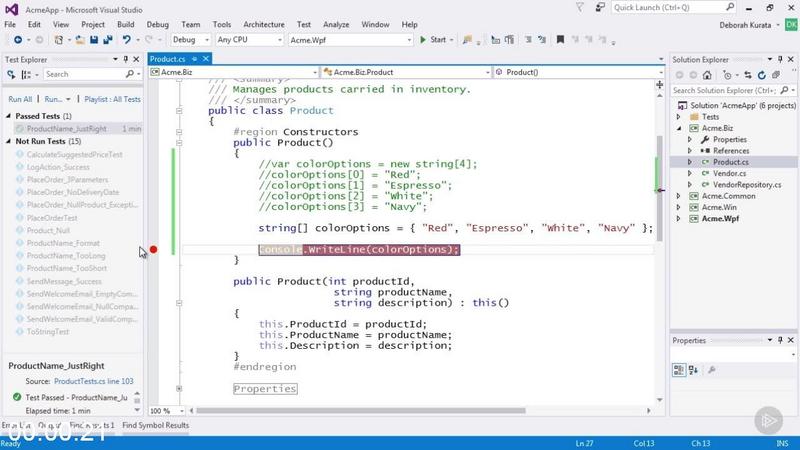Open the File menu
The image size is (800, 450).
click(x=10, y=24)
